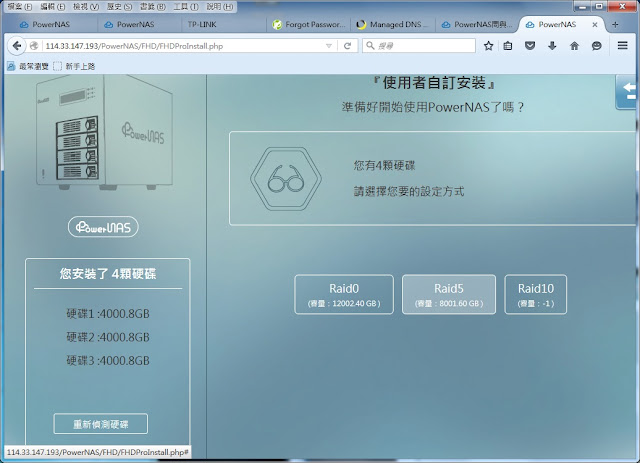Go to the home page icon
The width and height of the screenshot is (640, 463).
[574, 46]
